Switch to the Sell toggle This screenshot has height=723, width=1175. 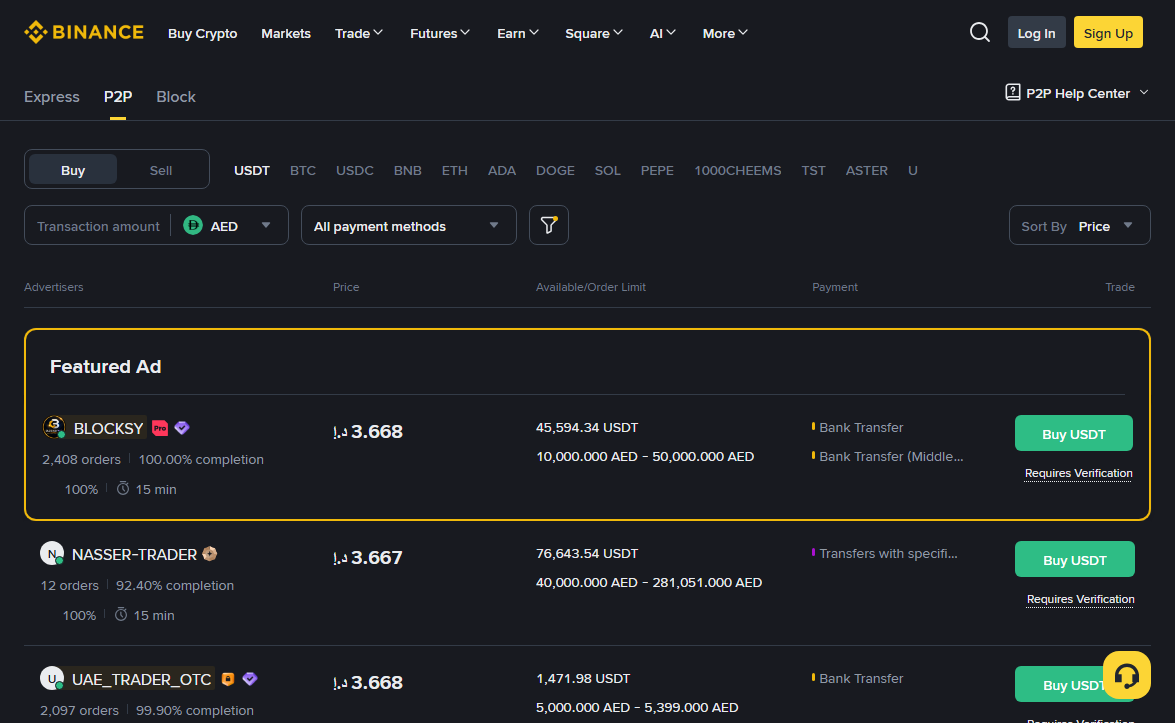pyautogui.click(x=160, y=169)
